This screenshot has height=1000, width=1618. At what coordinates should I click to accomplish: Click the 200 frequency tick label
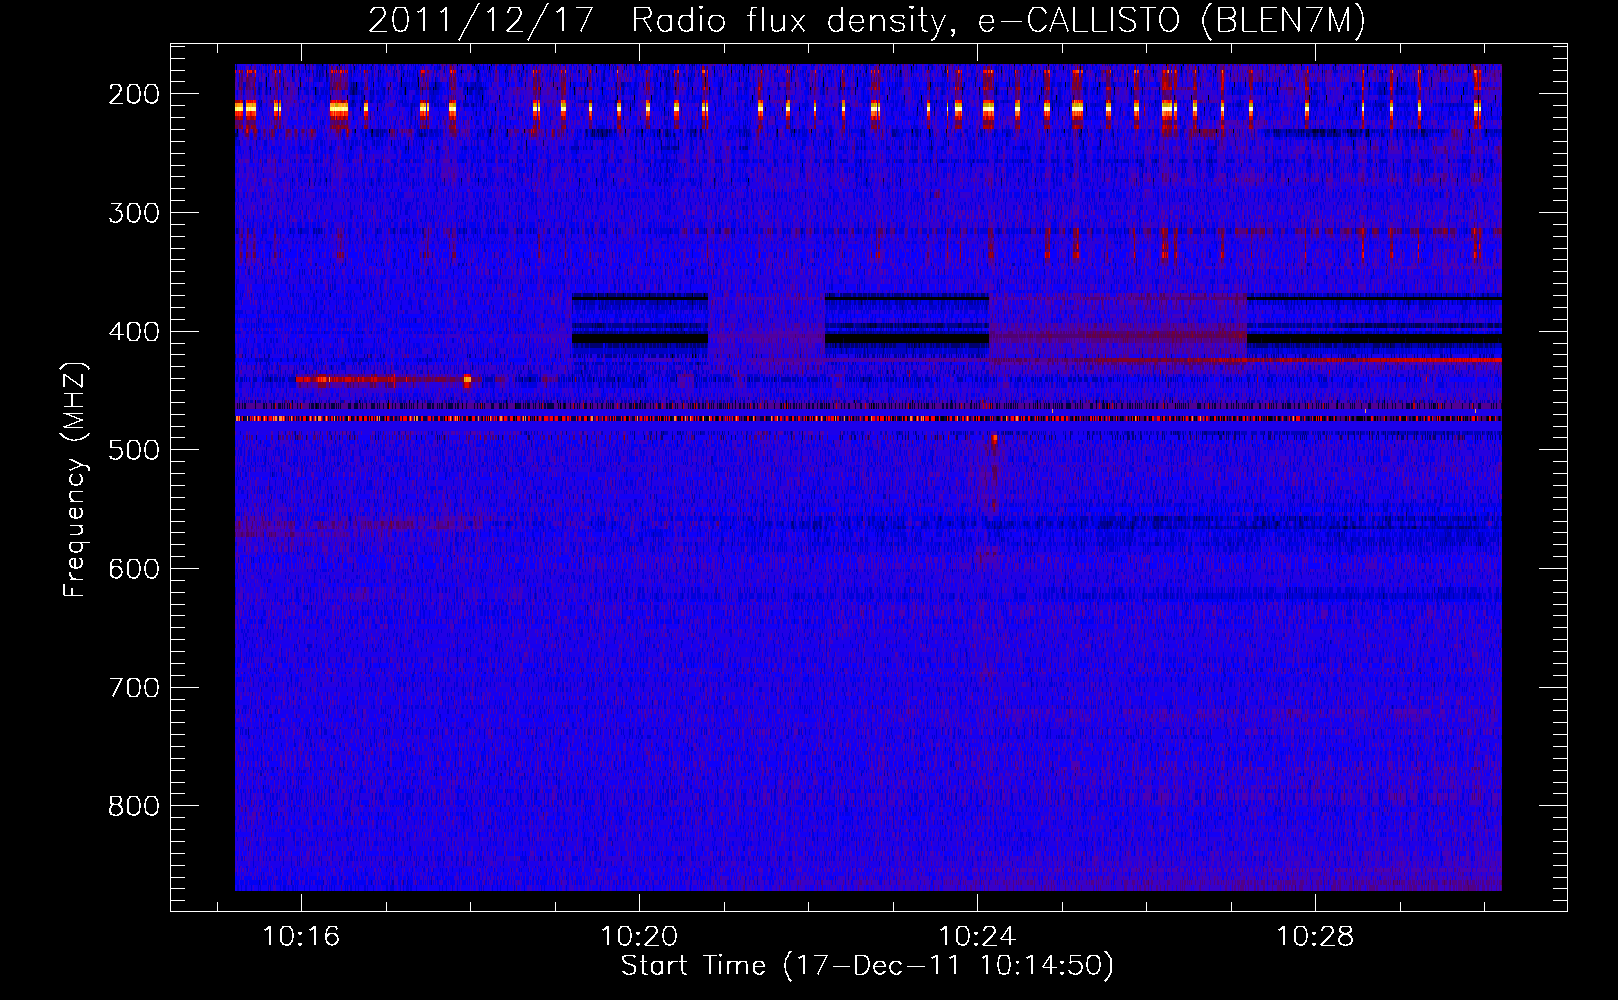(x=133, y=94)
